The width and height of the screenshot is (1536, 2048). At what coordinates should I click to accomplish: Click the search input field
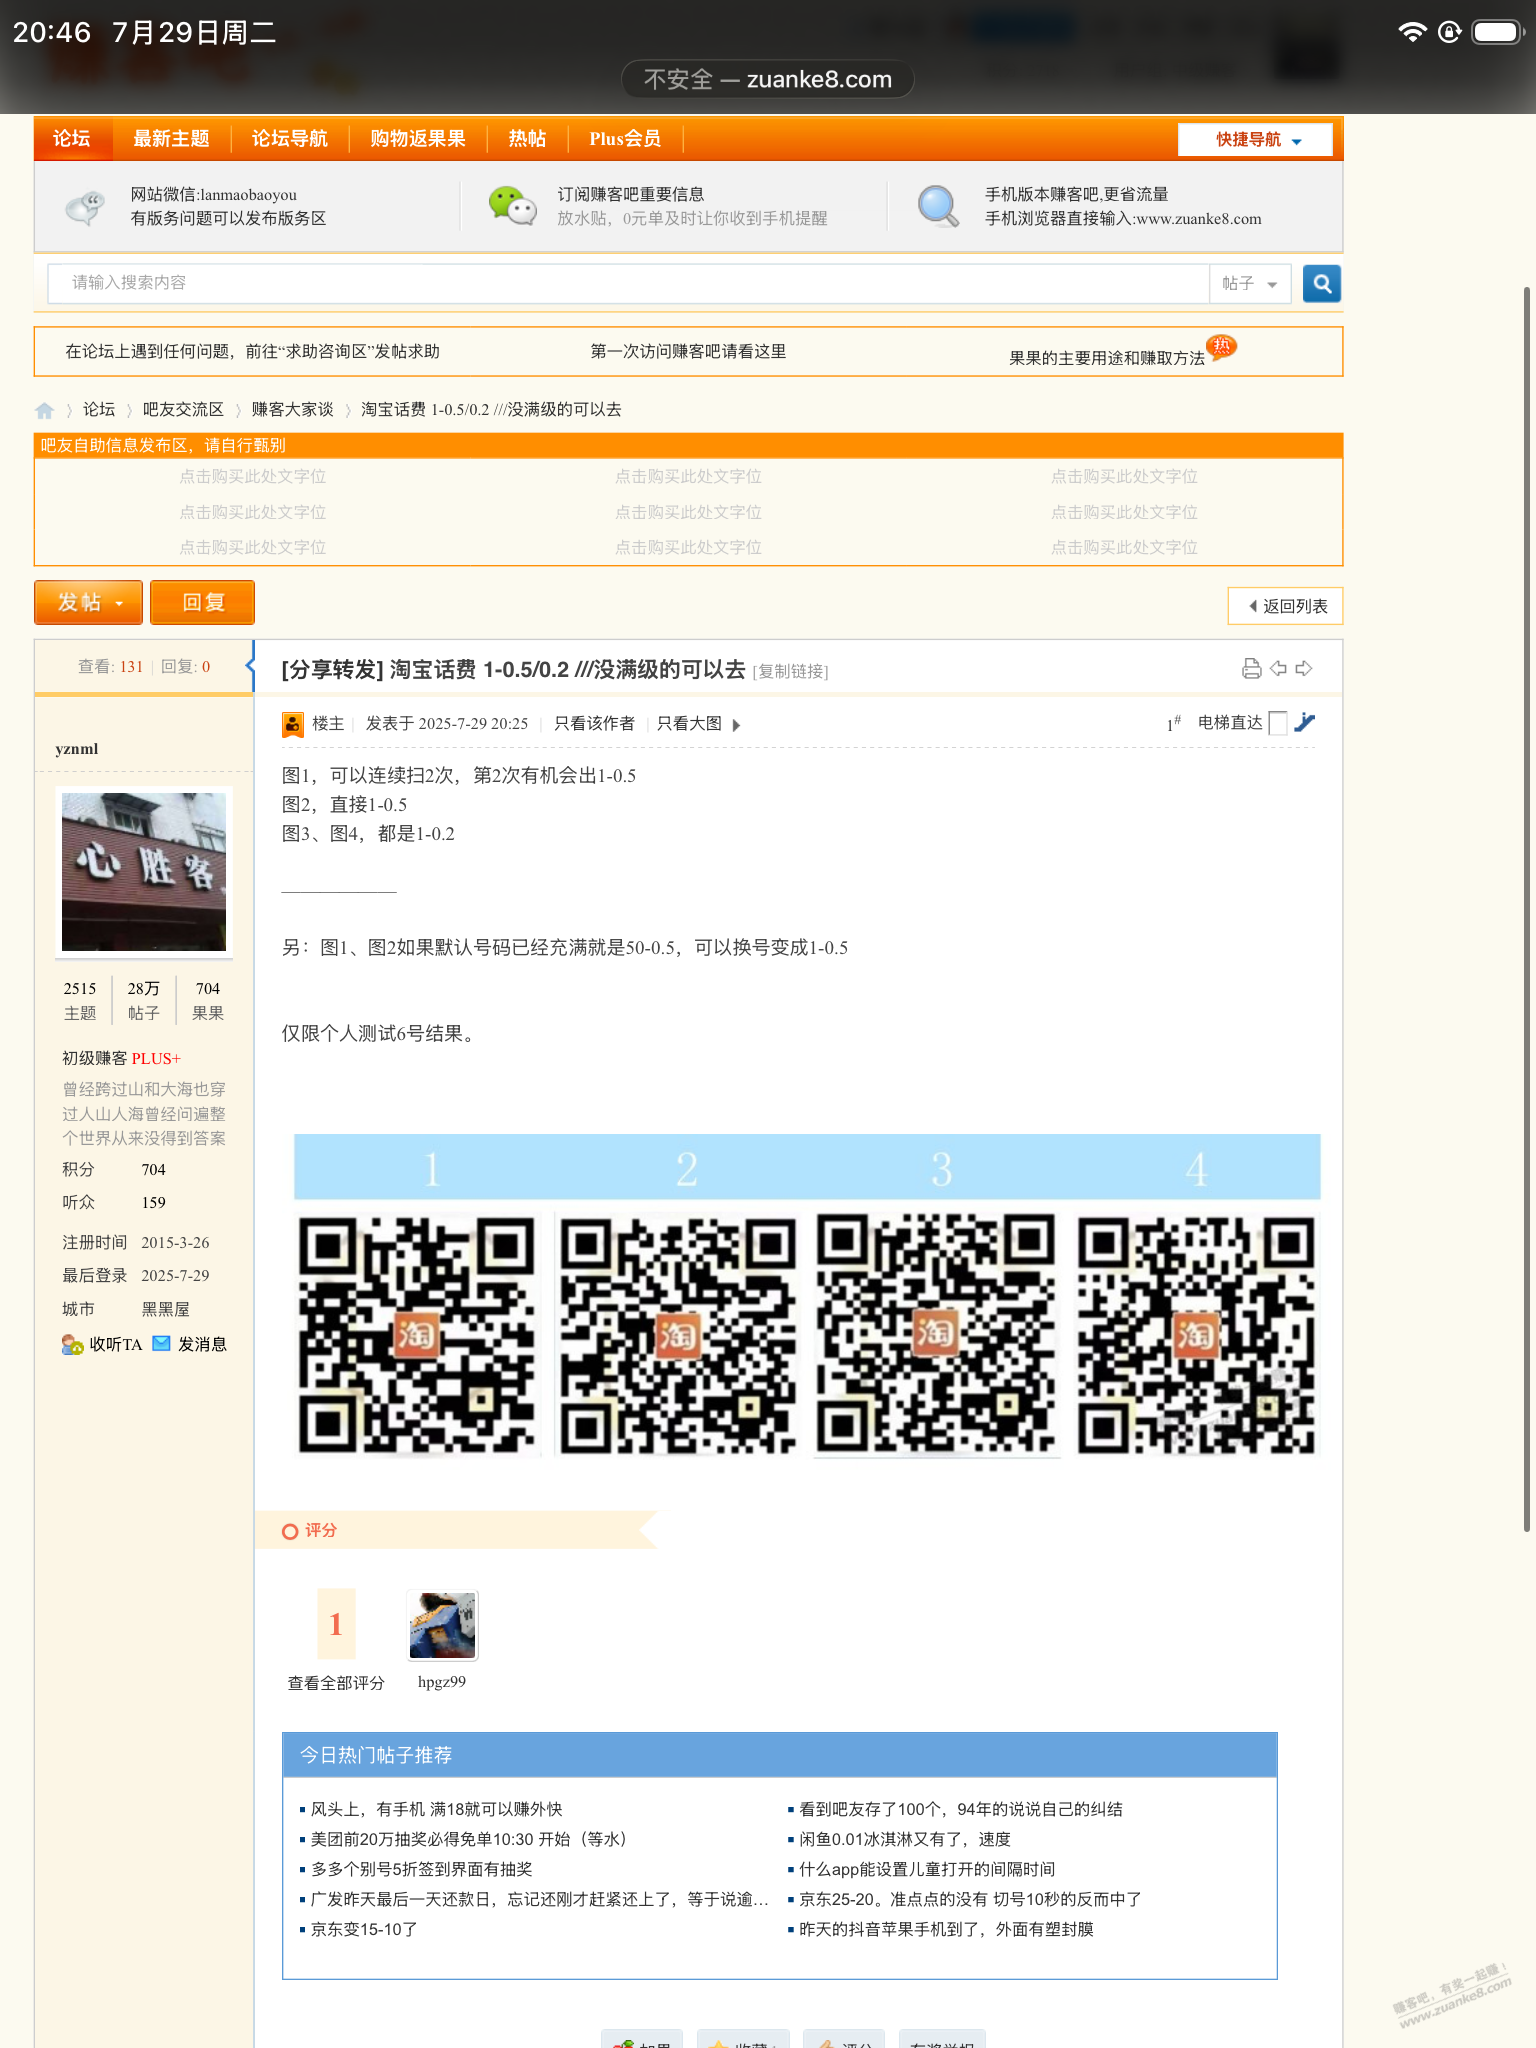point(629,284)
